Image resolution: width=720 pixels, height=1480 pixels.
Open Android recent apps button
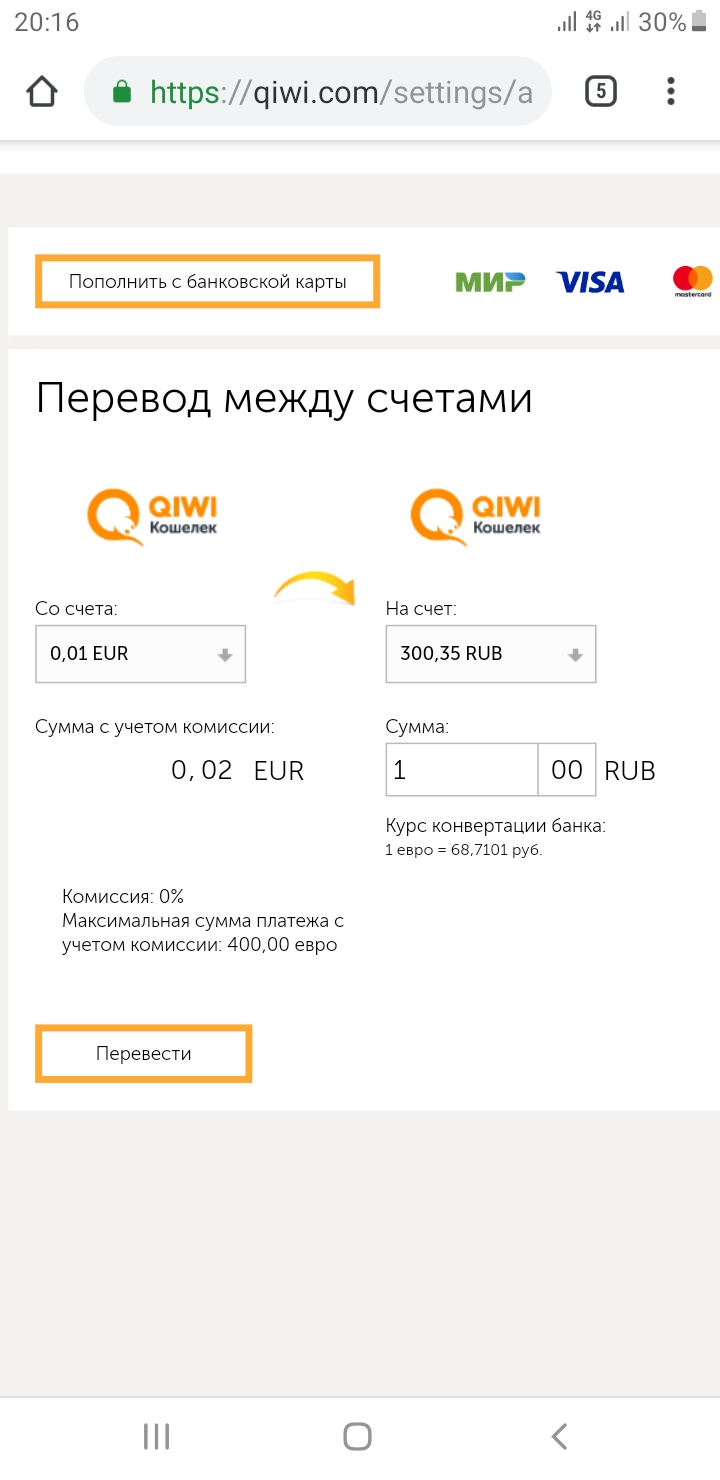pos(157,1437)
